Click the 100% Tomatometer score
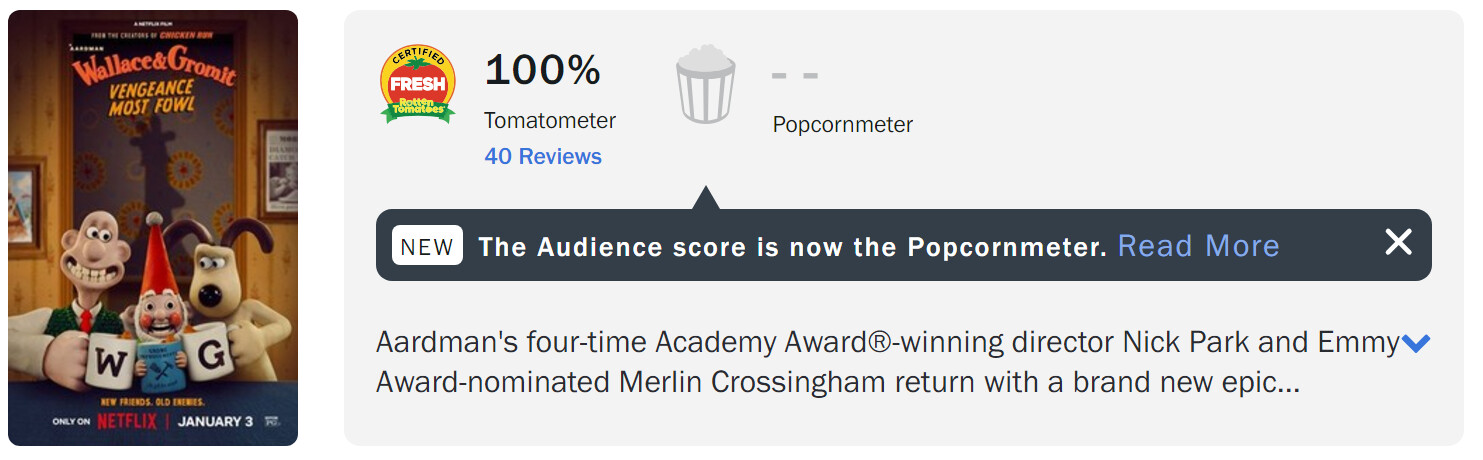This screenshot has height=460, width=1483. tap(542, 70)
